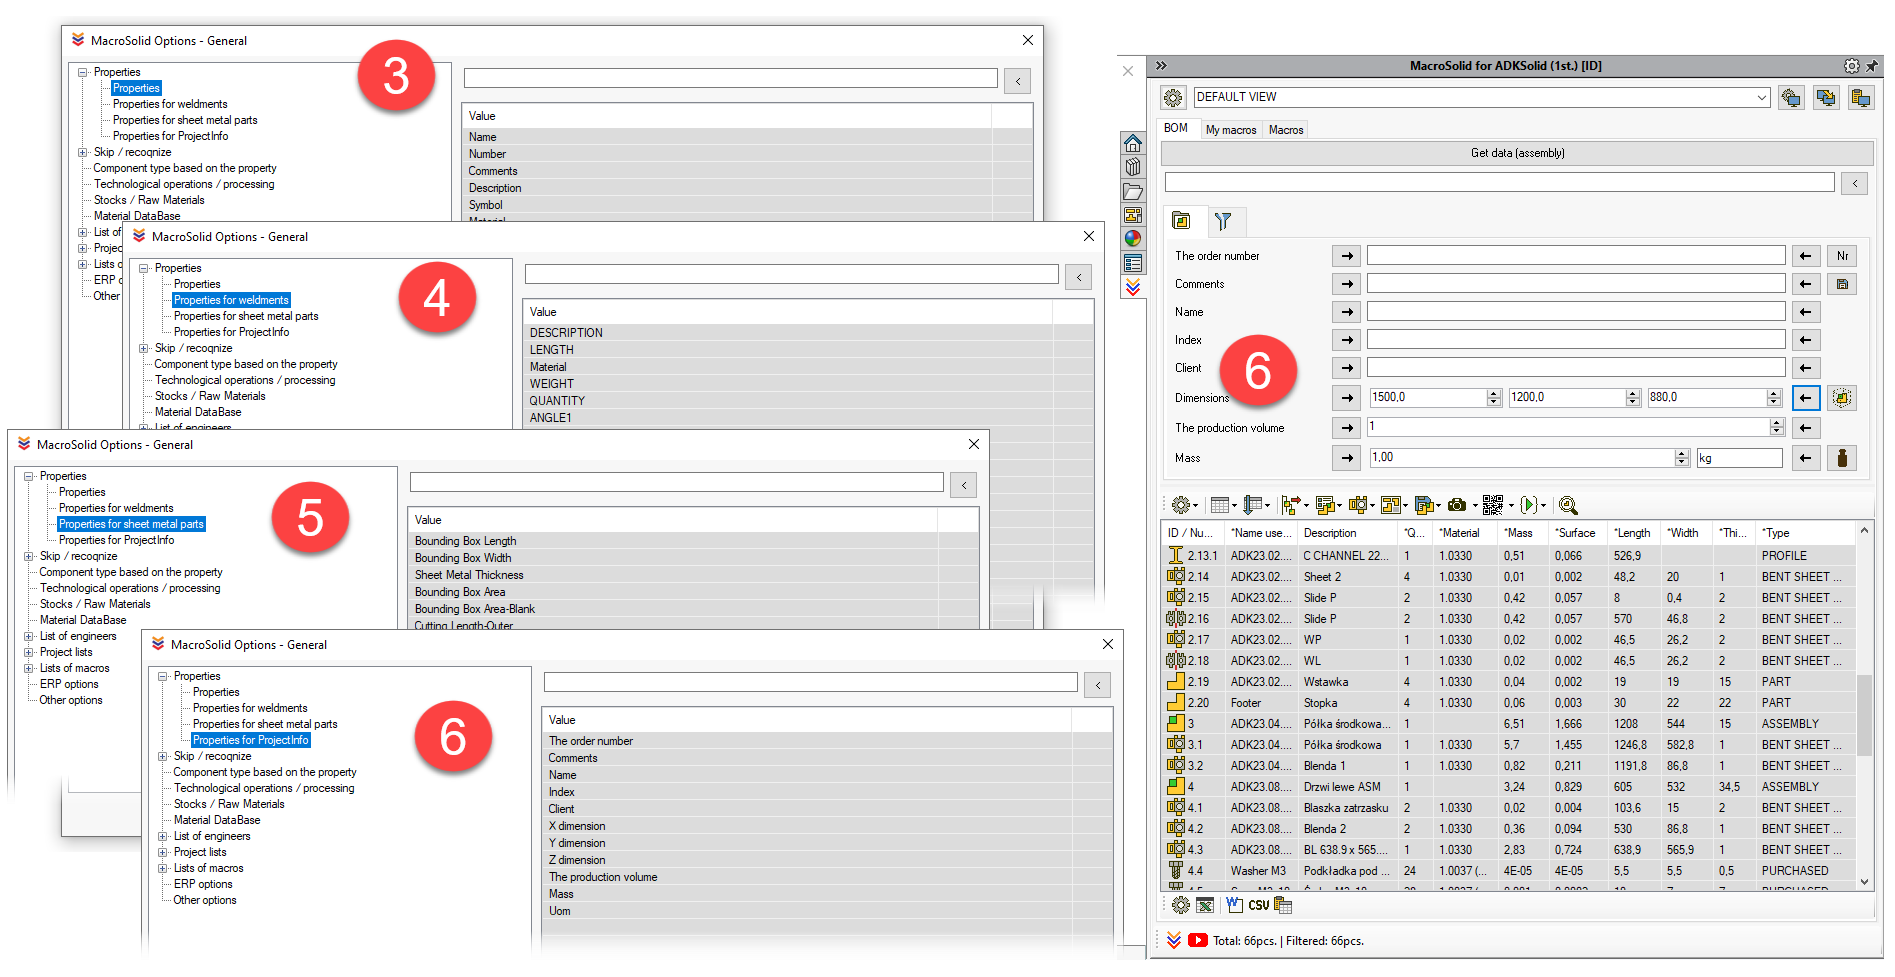
Task: Expand Skip / recognize in ProjectInfo options window
Action: pos(163,757)
